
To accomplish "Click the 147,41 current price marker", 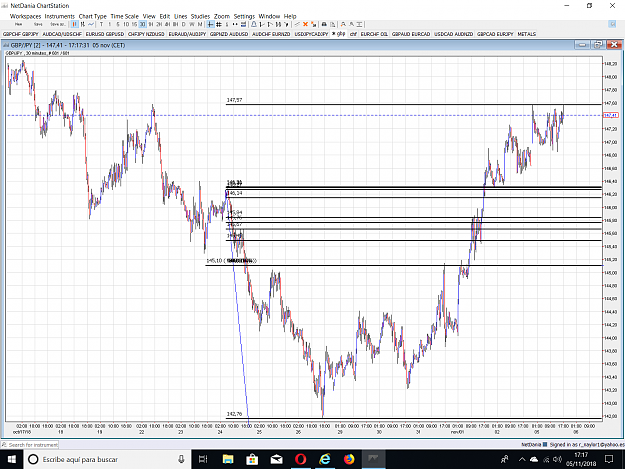I will coord(610,115).
